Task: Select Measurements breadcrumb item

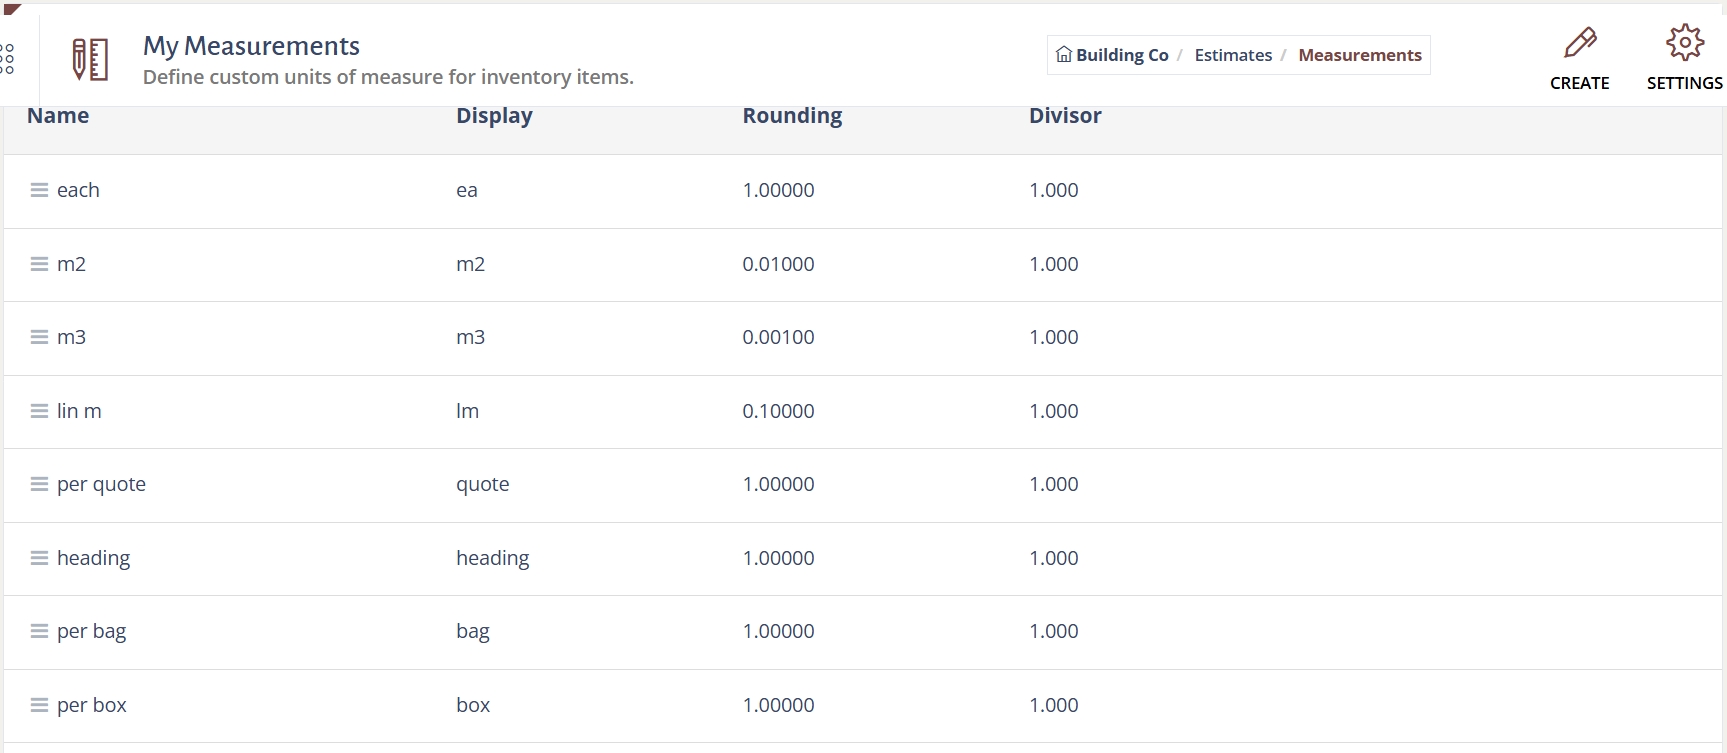Action: (1359, 55)
